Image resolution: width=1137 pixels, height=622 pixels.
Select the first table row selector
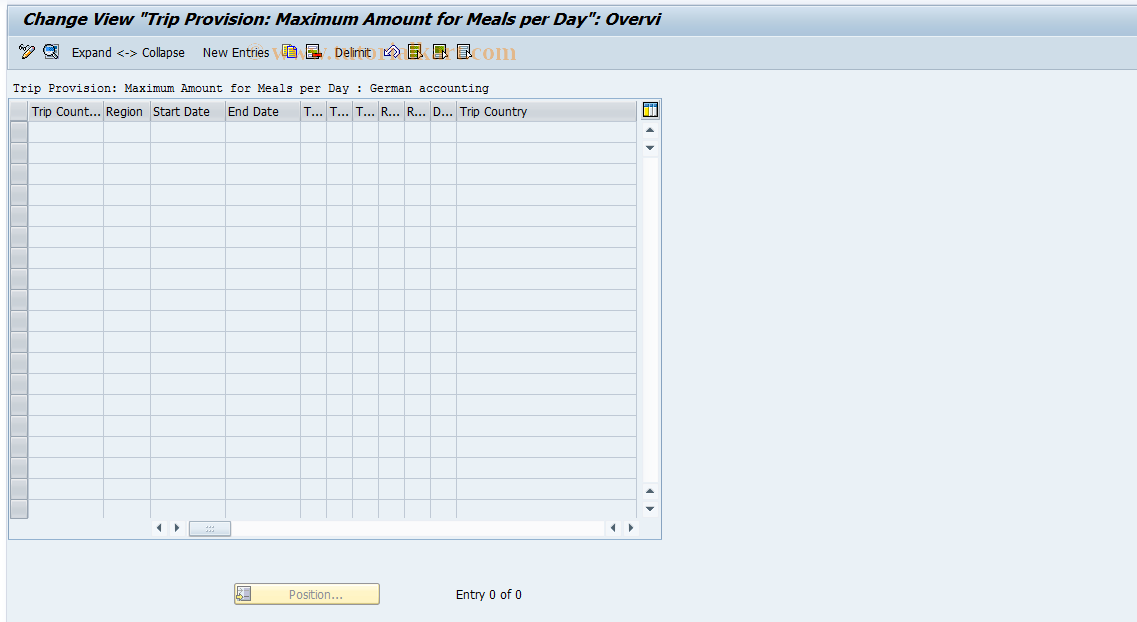coord(19,132)
